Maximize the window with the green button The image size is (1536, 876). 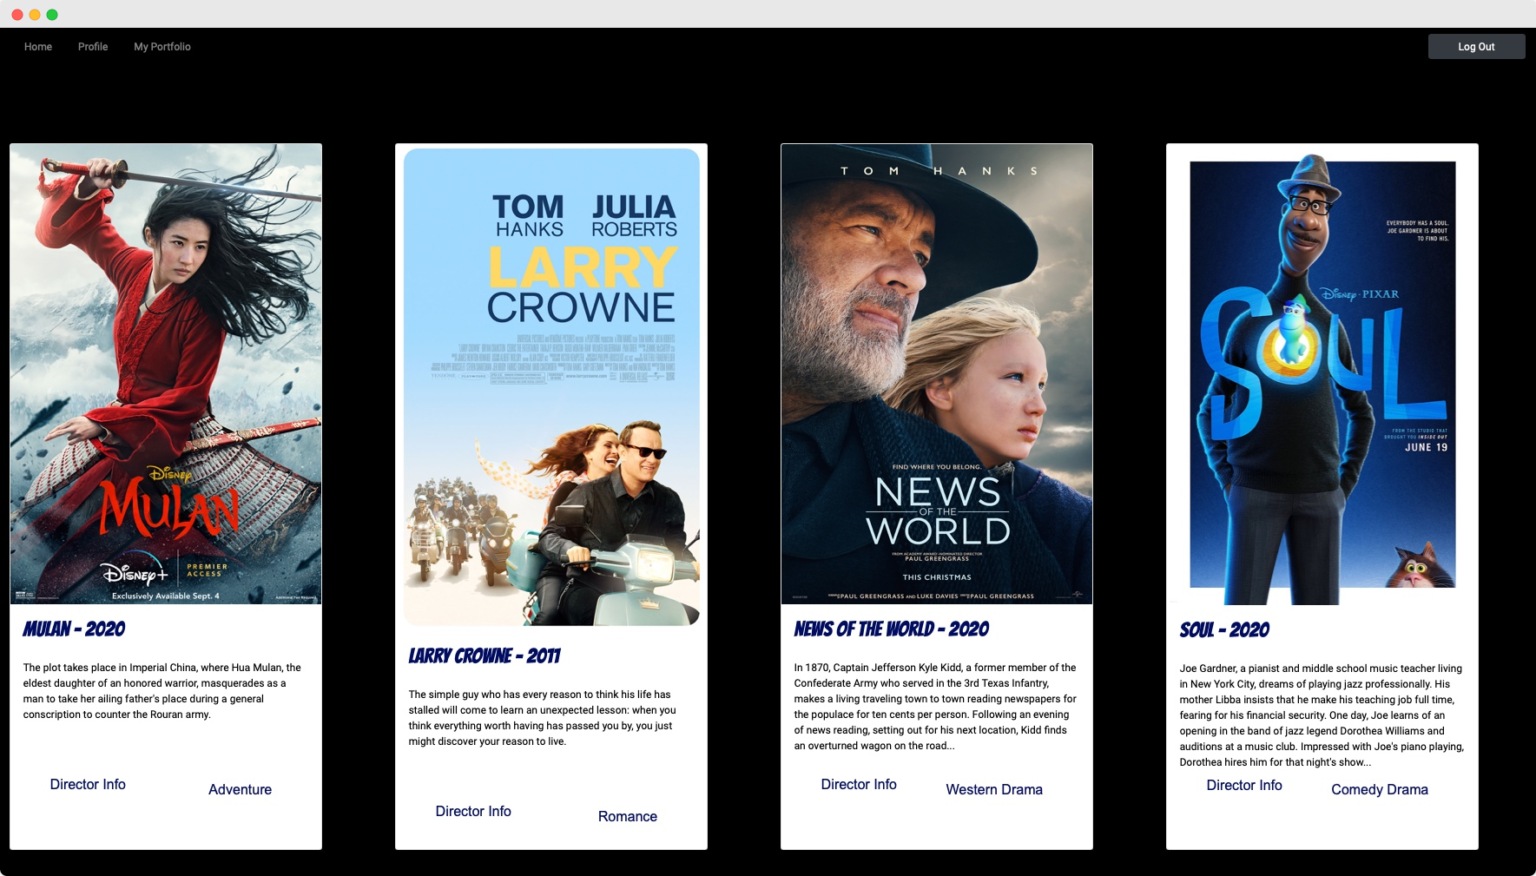tap(52, 14)
